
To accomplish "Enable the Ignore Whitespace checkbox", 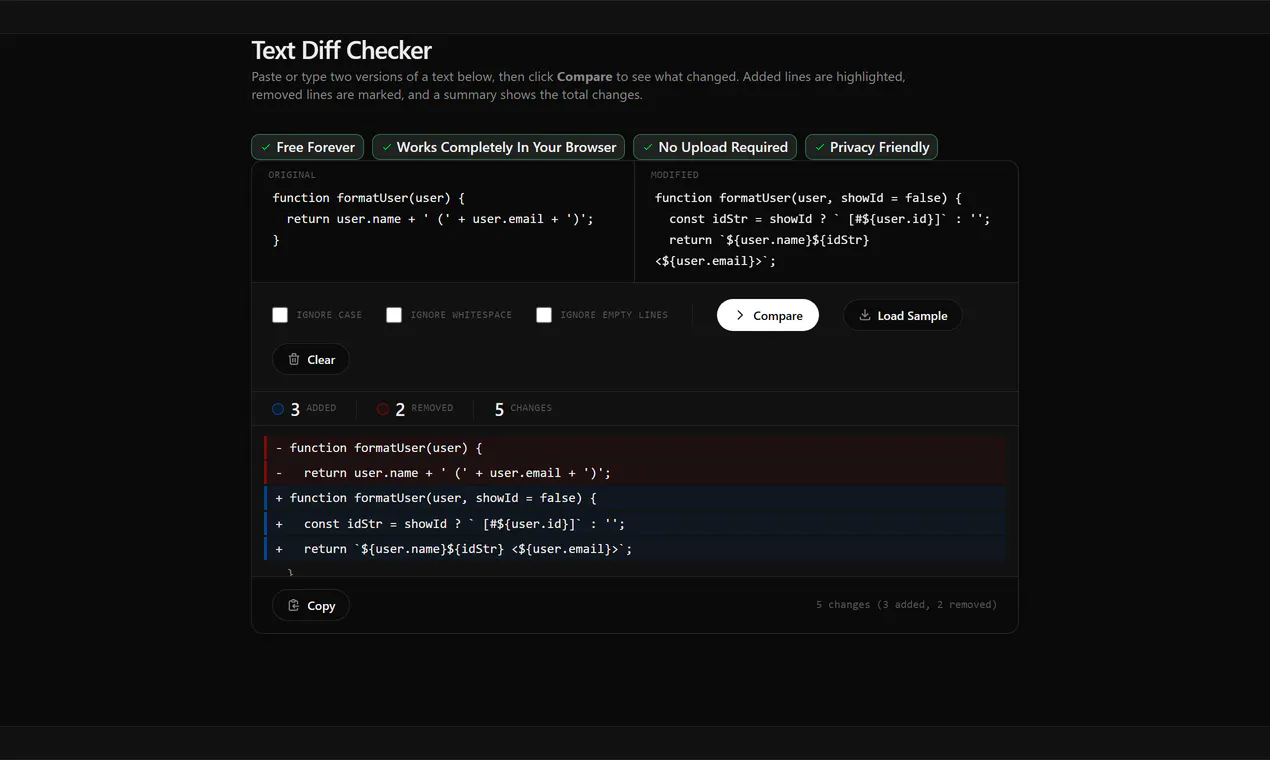I will [x=394, y=315].
